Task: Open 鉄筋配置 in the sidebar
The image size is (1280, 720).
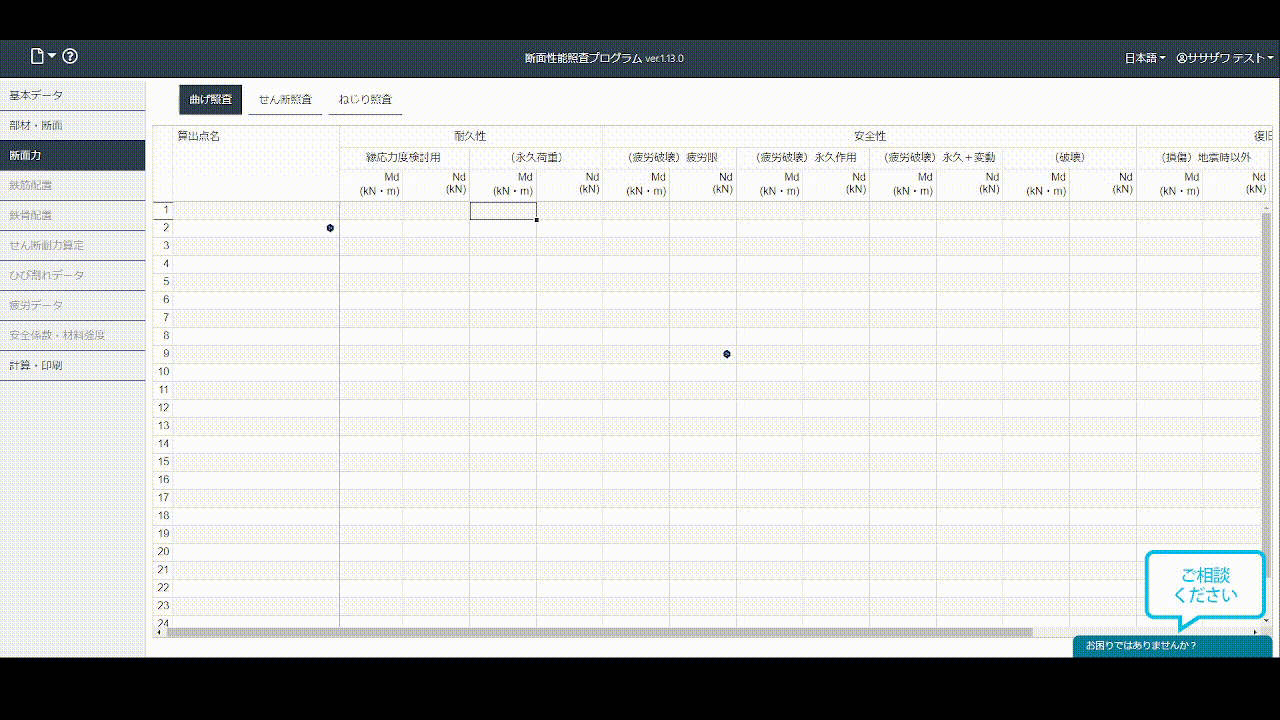Action: (72, 185)
